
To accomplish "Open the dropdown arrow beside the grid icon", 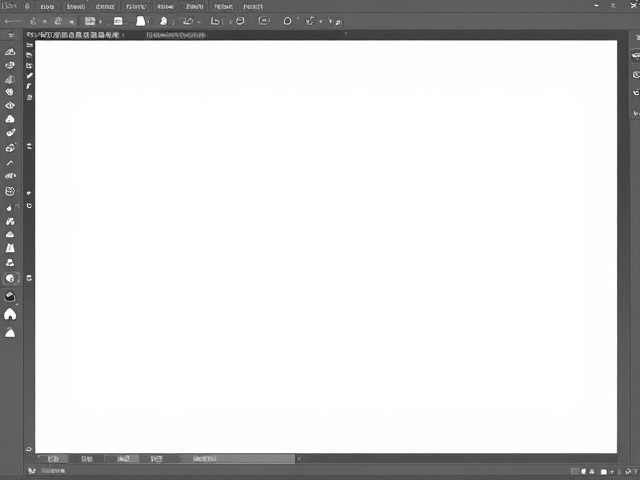I will (100, 22).
